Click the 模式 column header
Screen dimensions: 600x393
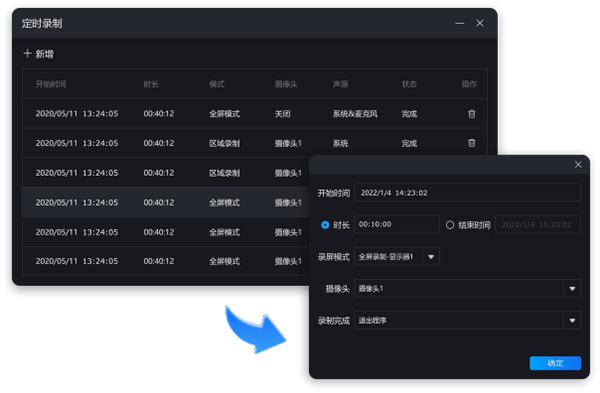click(x=217, y=84)
